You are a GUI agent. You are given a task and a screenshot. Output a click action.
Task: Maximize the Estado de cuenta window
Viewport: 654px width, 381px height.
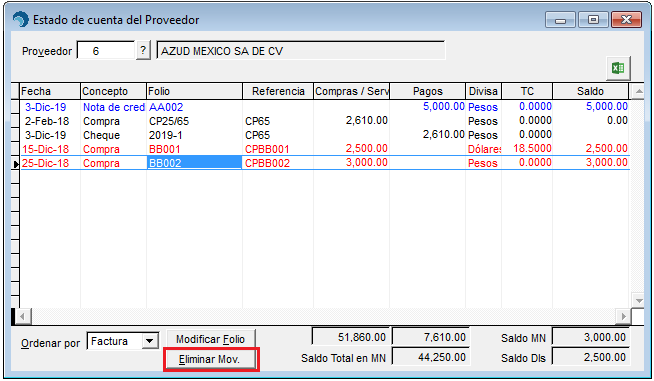pos(593,20)
